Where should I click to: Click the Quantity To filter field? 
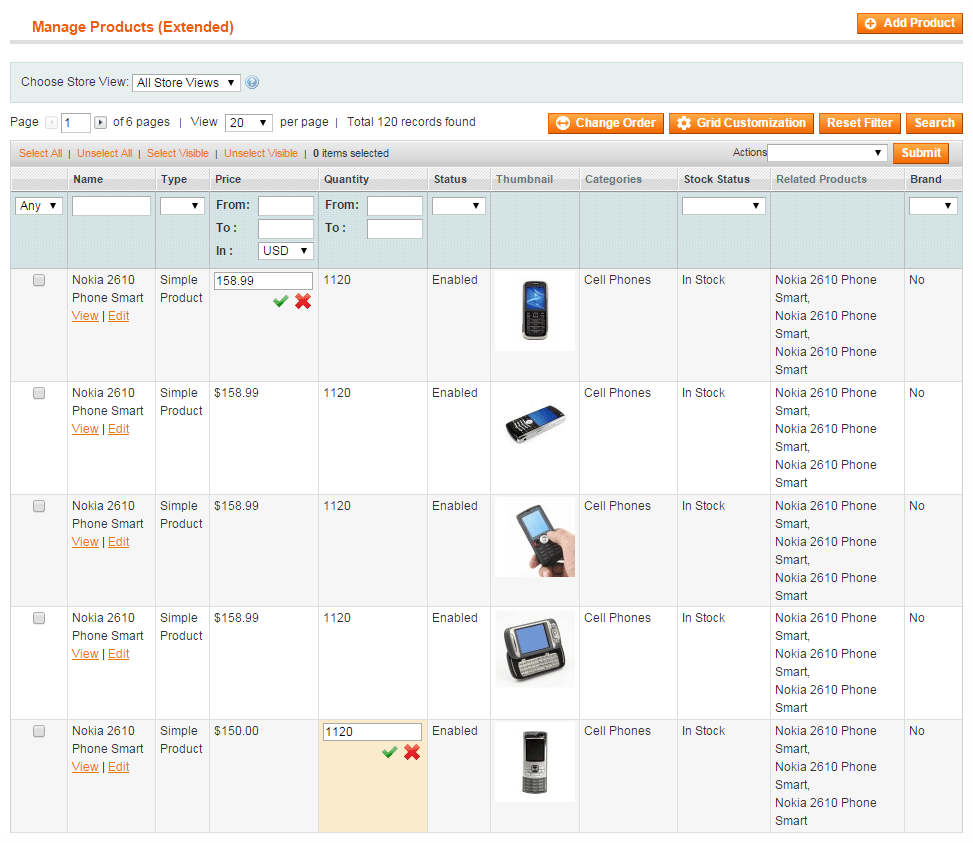395,229
